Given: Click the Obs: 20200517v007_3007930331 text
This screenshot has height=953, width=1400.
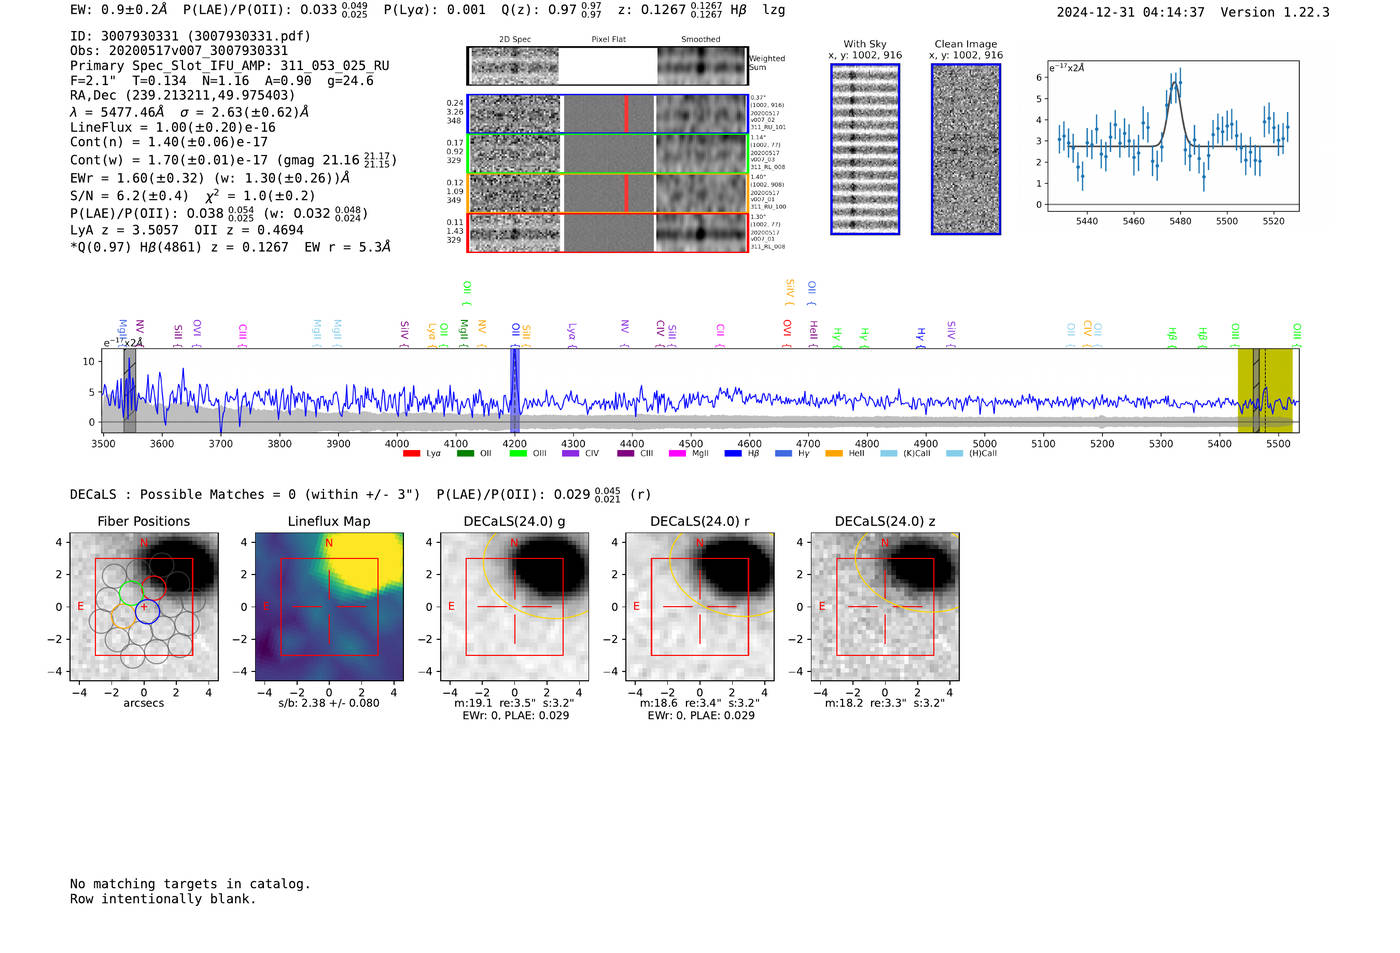Looking at the screenshot, I should point(179,51).
